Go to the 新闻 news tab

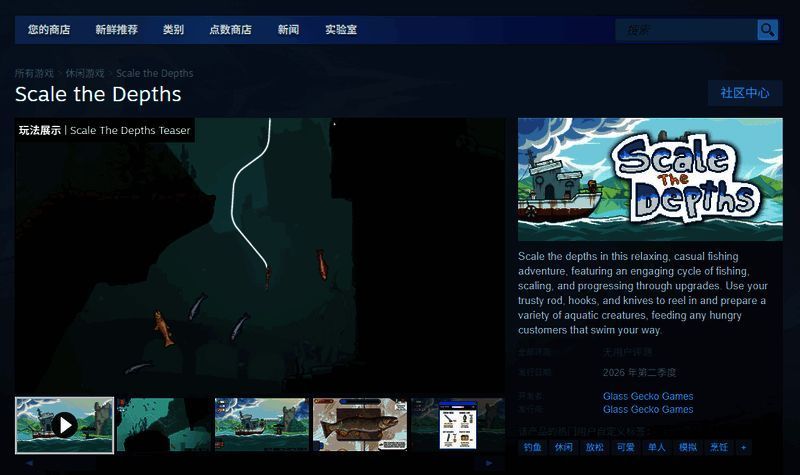288,30
